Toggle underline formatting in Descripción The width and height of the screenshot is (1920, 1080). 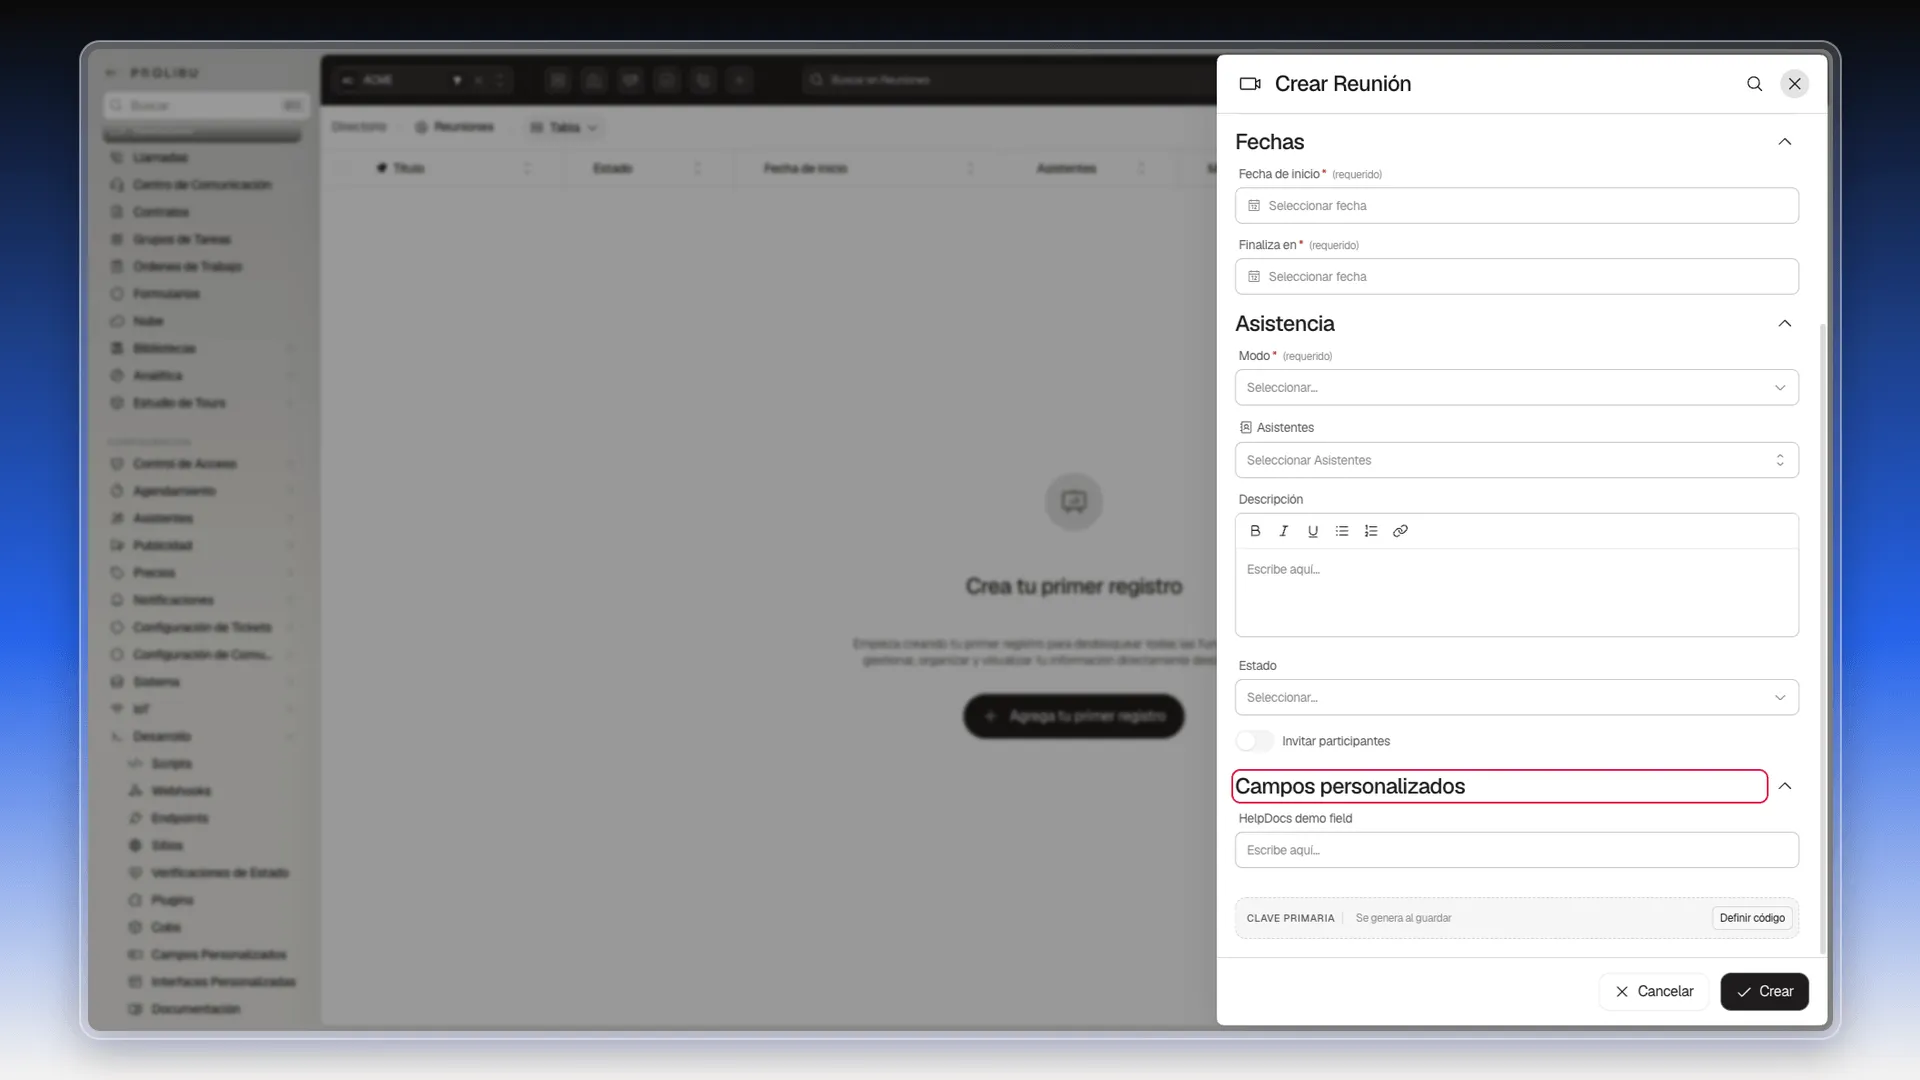pos(1313,531)
